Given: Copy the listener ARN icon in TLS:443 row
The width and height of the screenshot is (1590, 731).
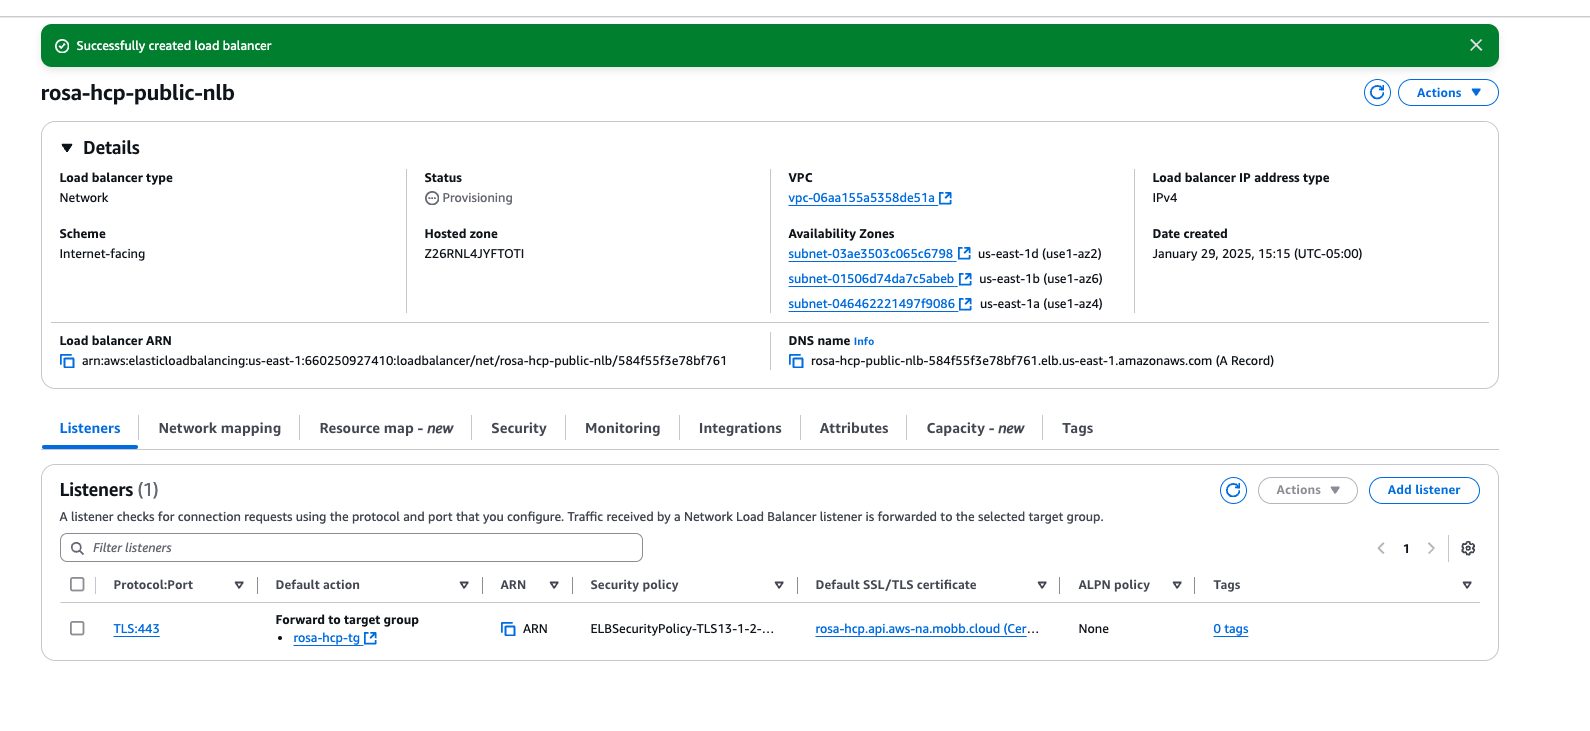Looking at the screenshot, I should (508, 629).
